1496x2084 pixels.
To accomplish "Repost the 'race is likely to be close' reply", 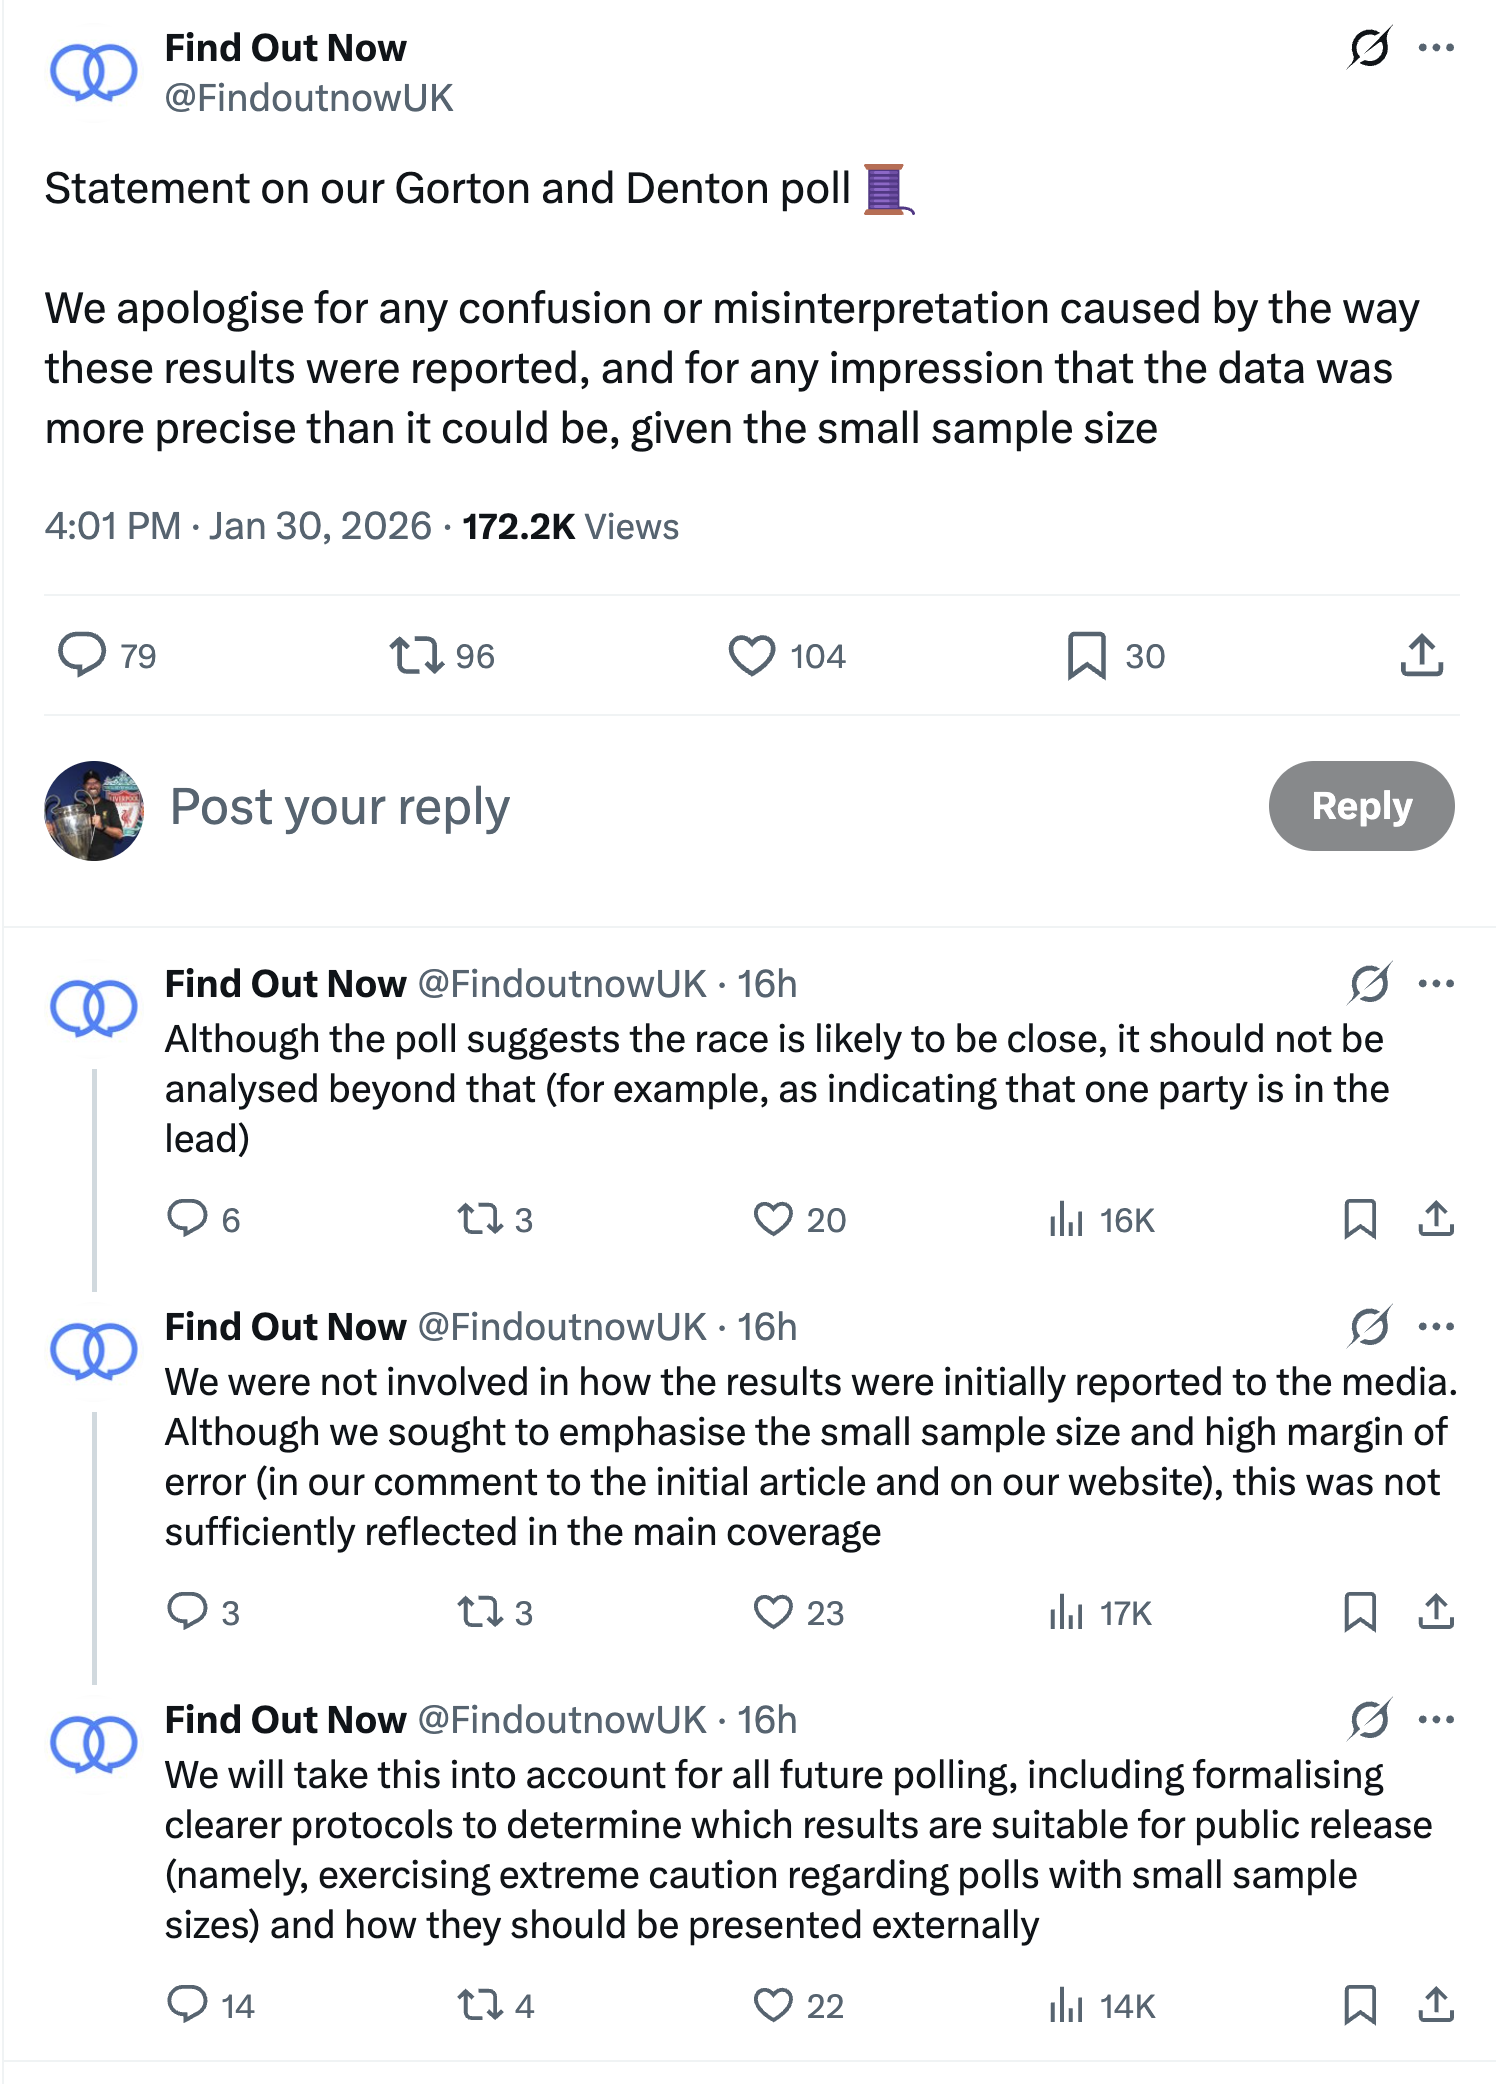I will click(x=480, y=1219).
